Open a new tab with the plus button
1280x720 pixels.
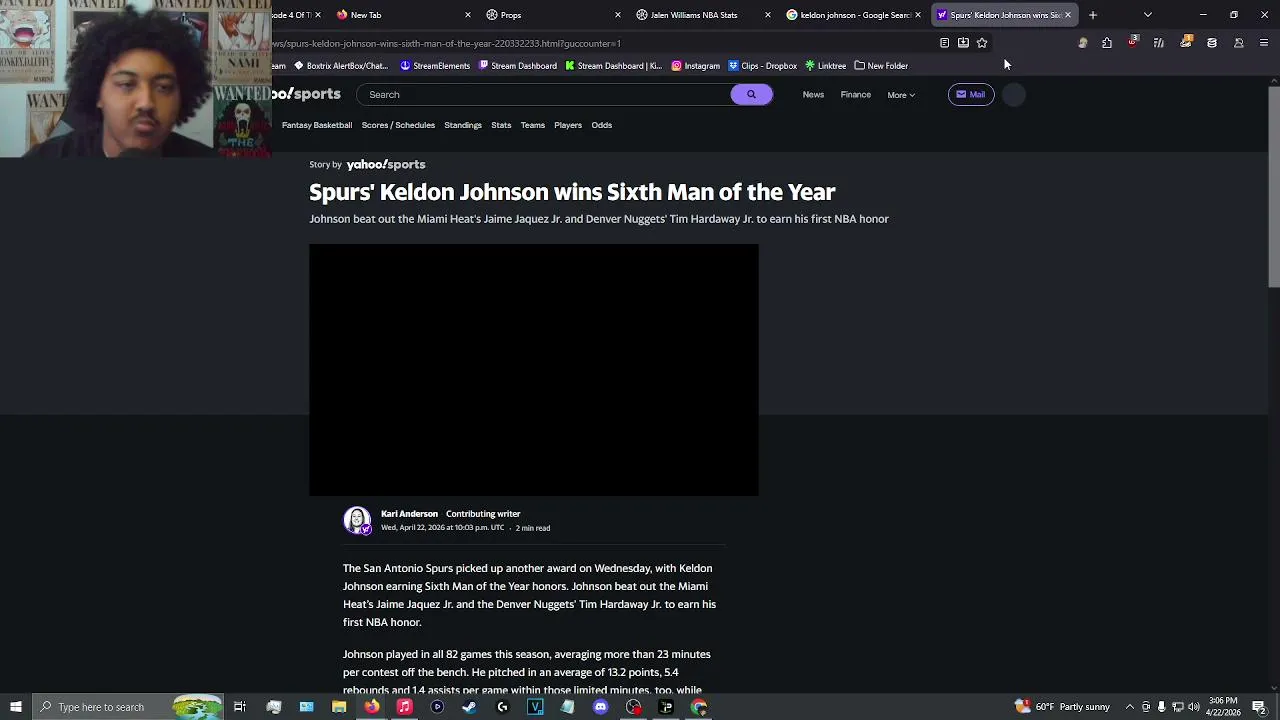pyautogui.click(x=1092, y=15)
